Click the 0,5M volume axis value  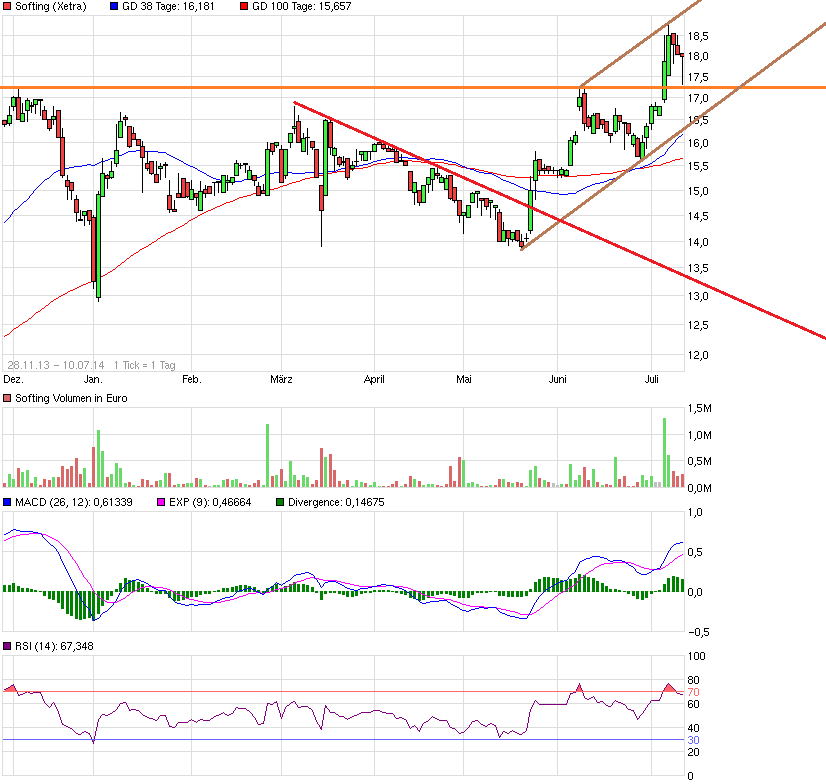700,462
